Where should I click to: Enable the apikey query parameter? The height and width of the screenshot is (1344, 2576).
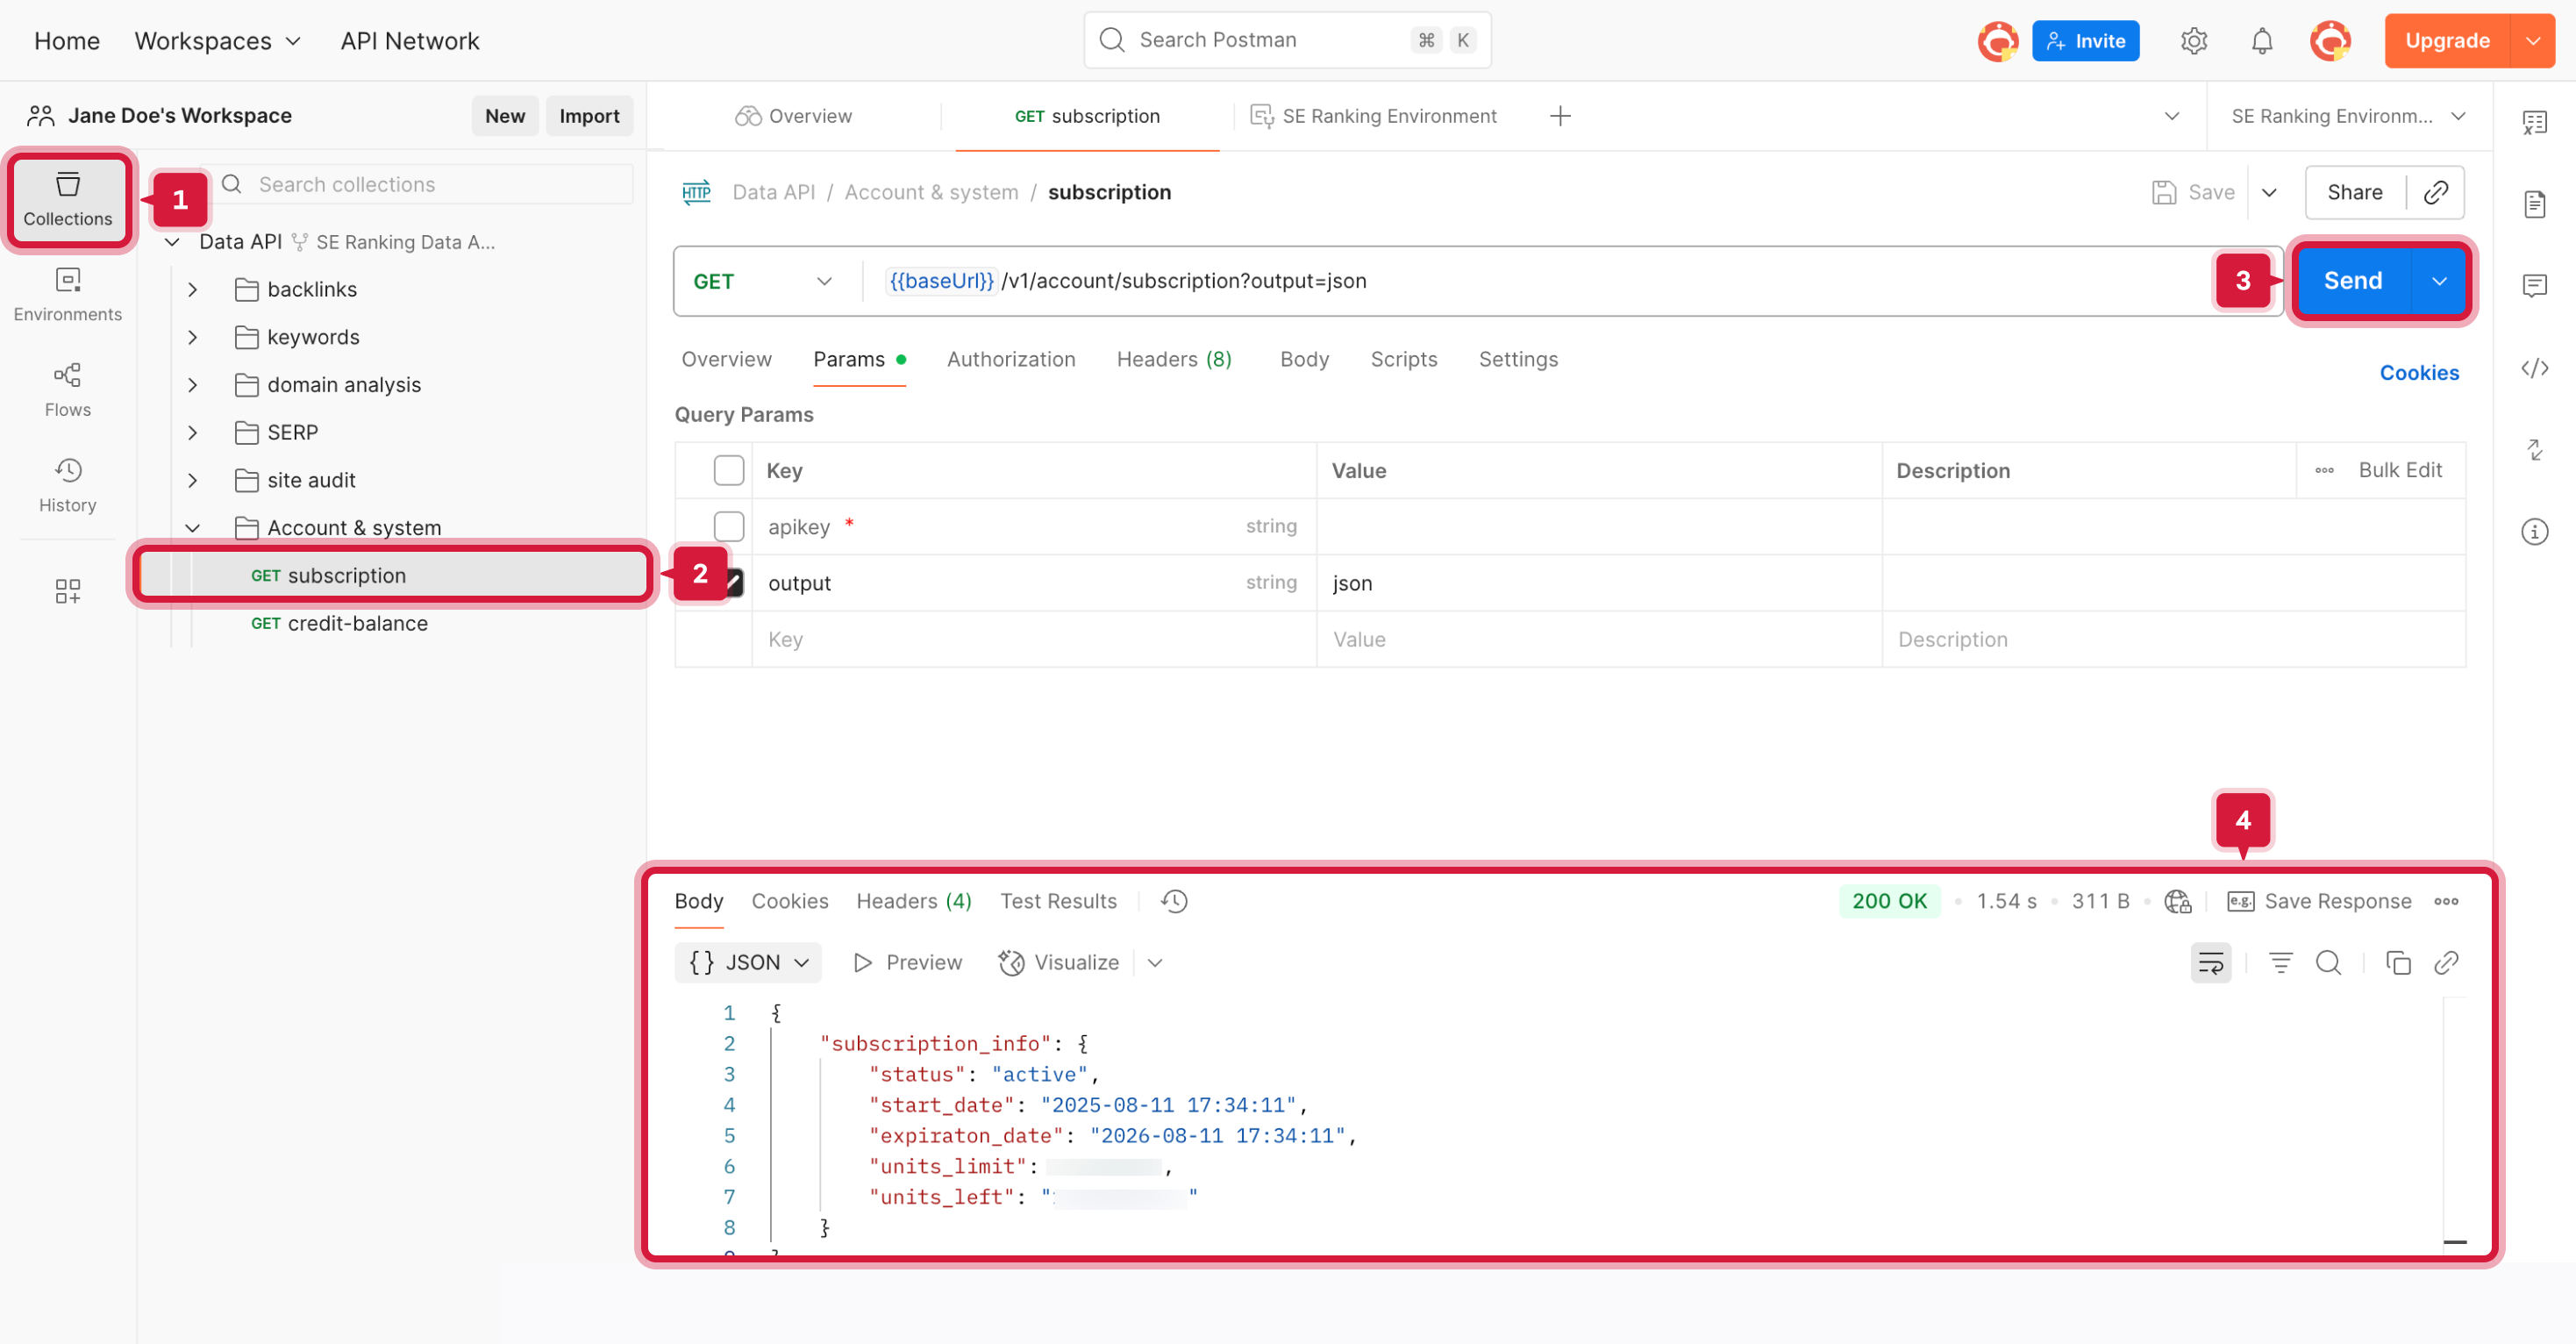point(730,526)
